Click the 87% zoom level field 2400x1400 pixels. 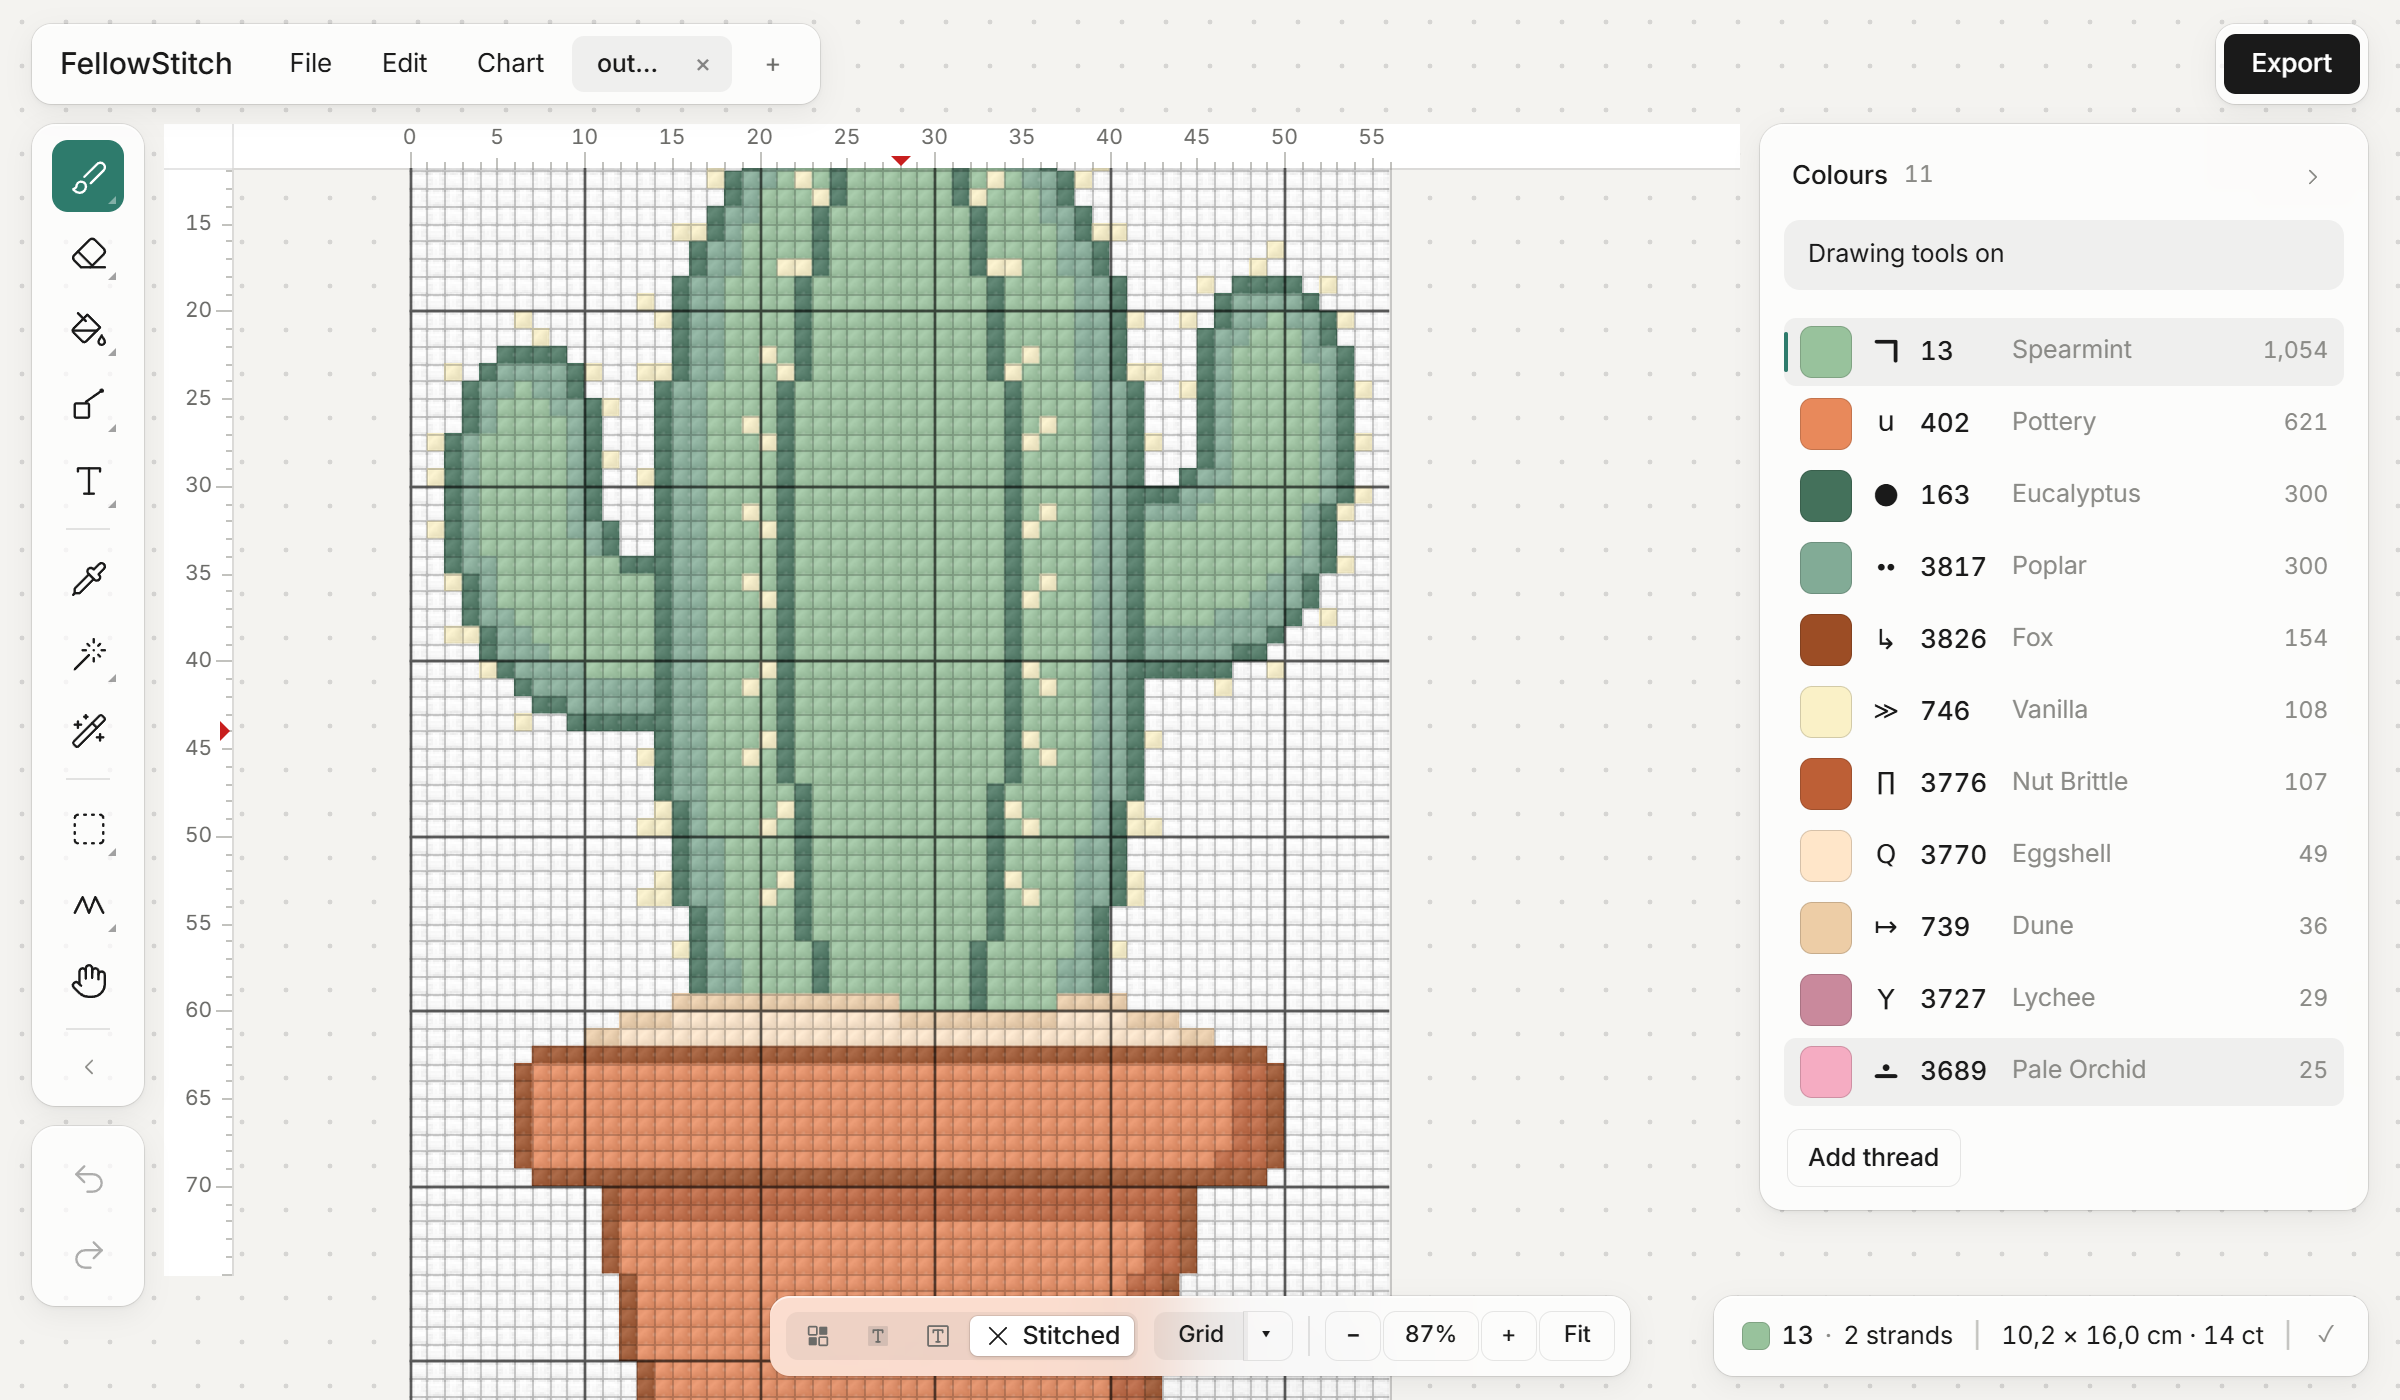[x=1430, y=1335]
